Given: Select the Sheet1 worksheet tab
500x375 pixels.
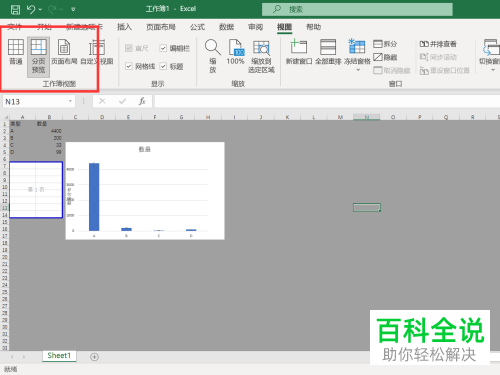Looking at the screenshot, I should point(59,356).
